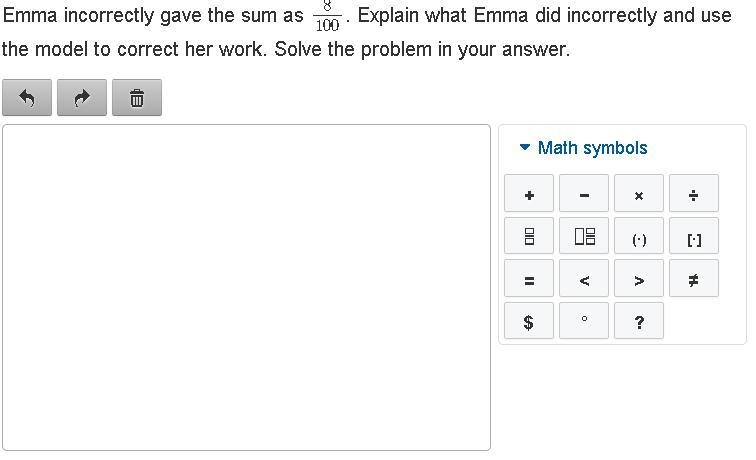
Task: Insert the minus sign symbol
Action: (x=584, y=193)
